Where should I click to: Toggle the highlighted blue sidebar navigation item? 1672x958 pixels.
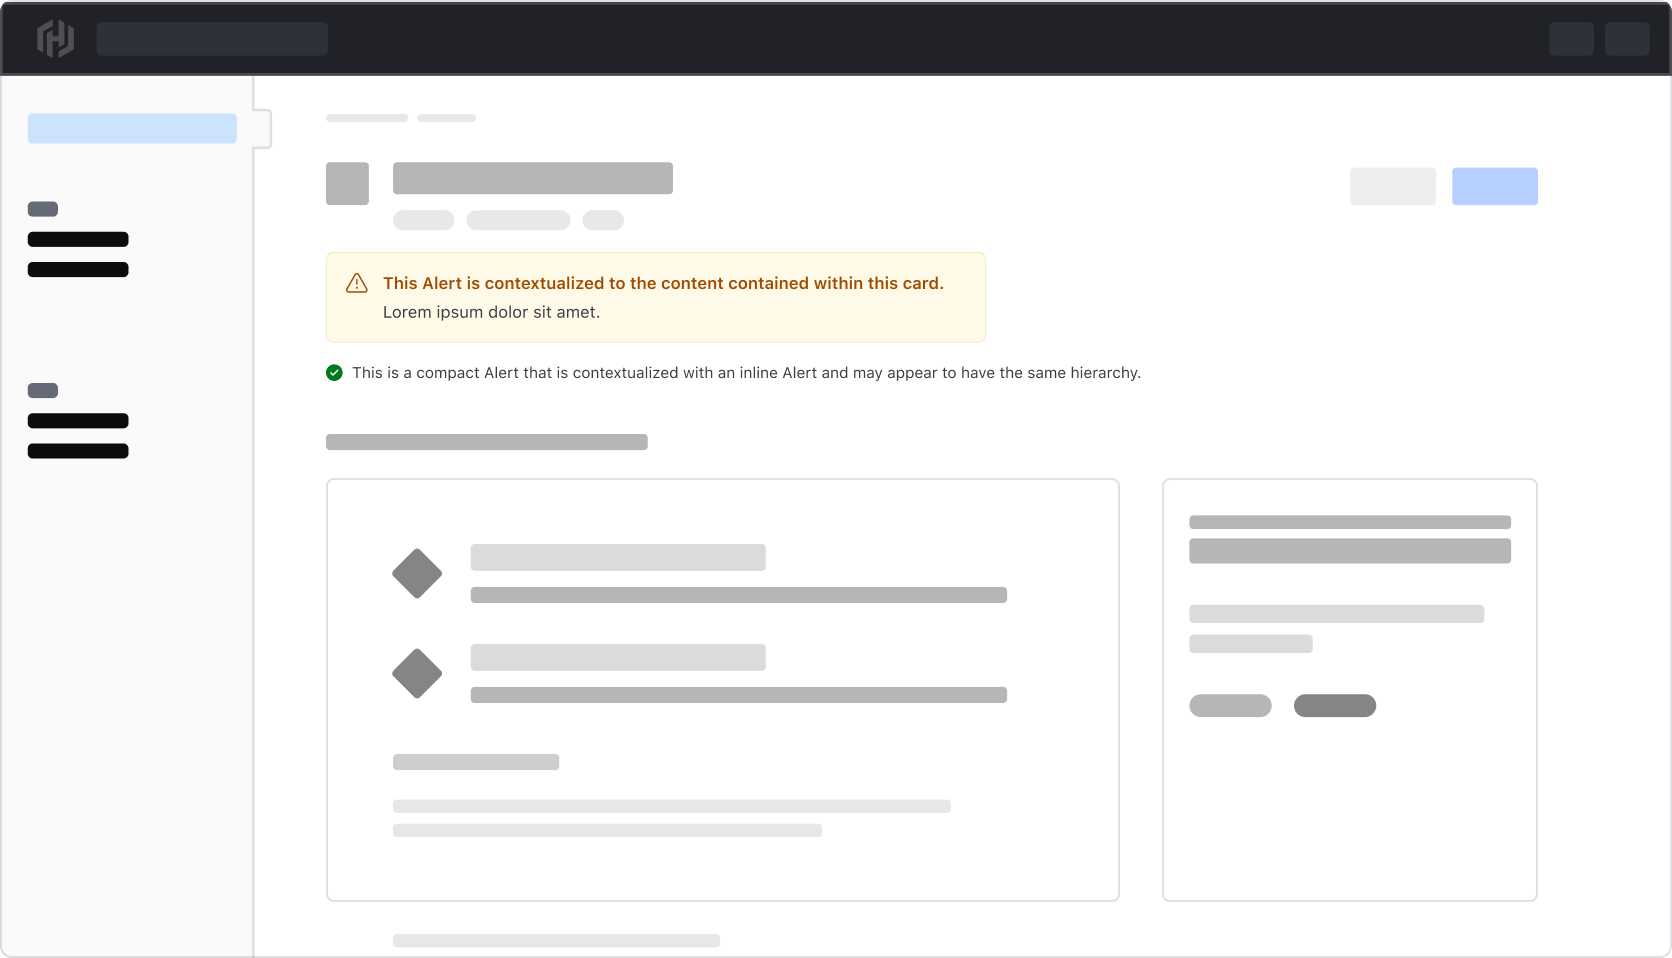[132, 128]
